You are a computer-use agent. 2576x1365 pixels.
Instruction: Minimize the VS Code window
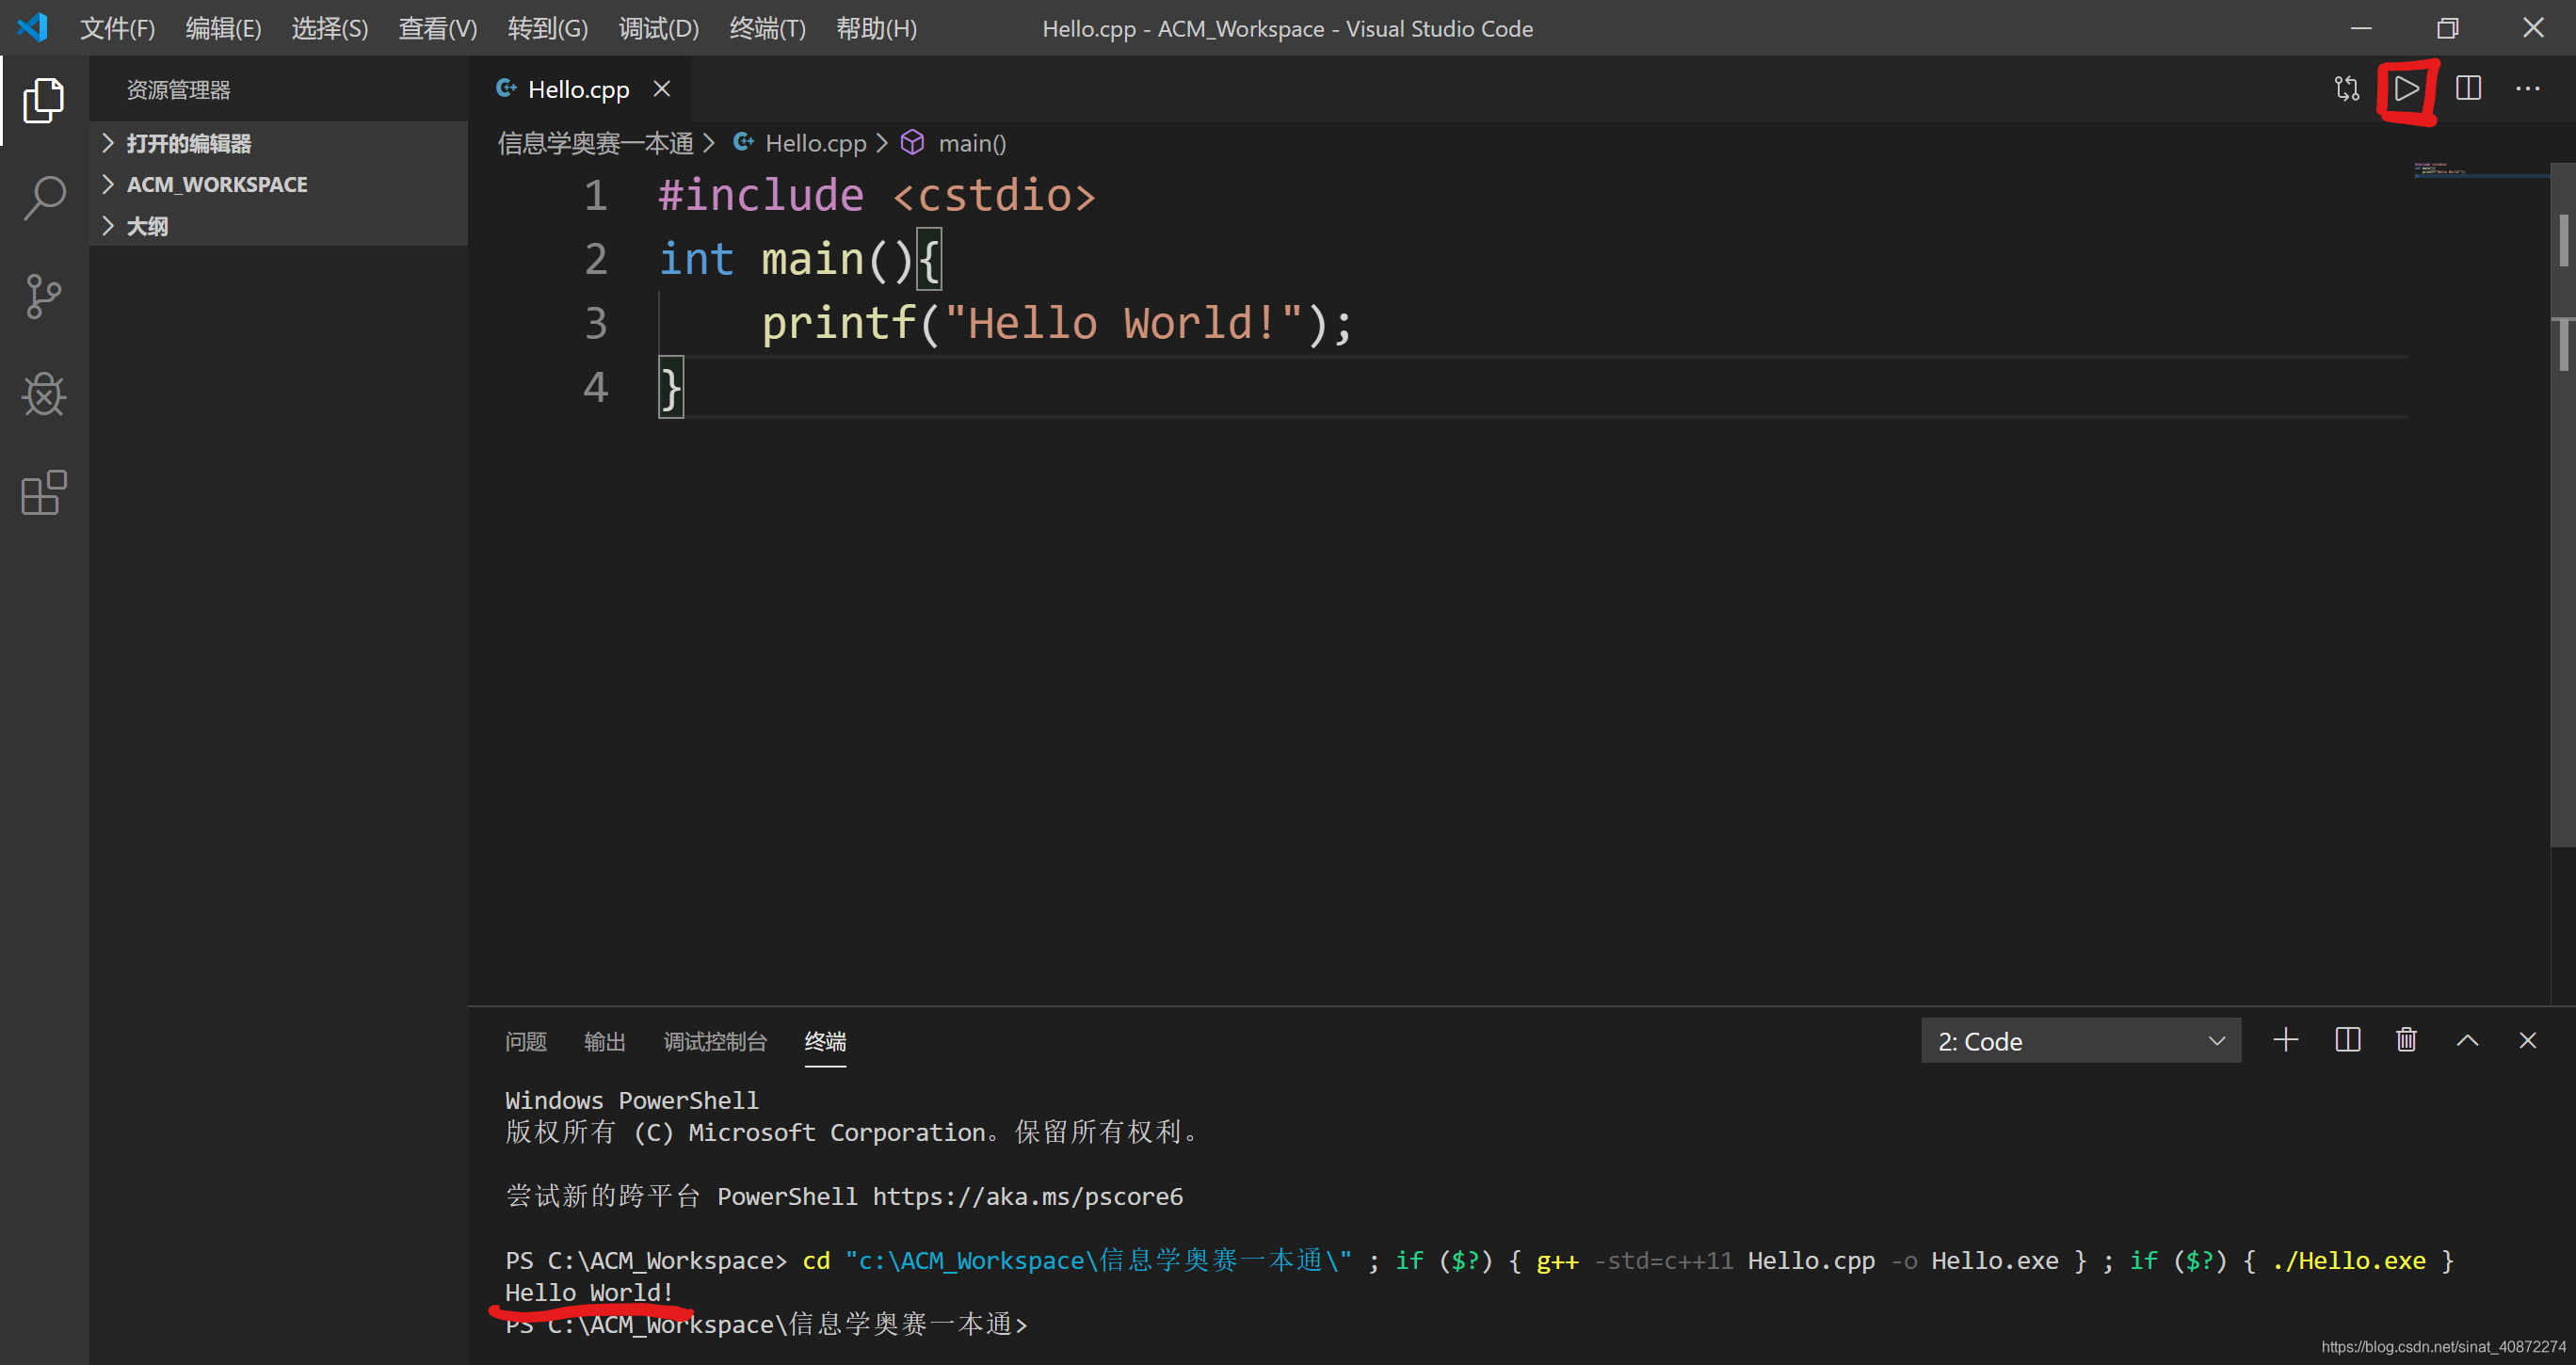pyautogui.click(x=2361, y=28)
